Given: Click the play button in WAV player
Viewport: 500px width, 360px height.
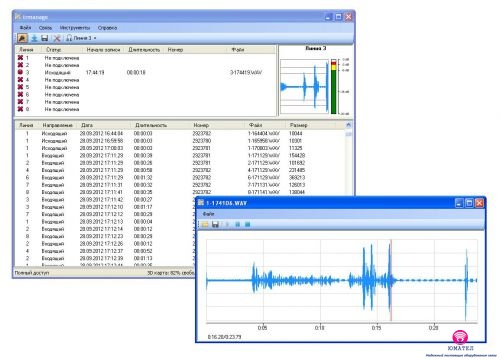Looking at the screenshot, I should click(227, 224).
